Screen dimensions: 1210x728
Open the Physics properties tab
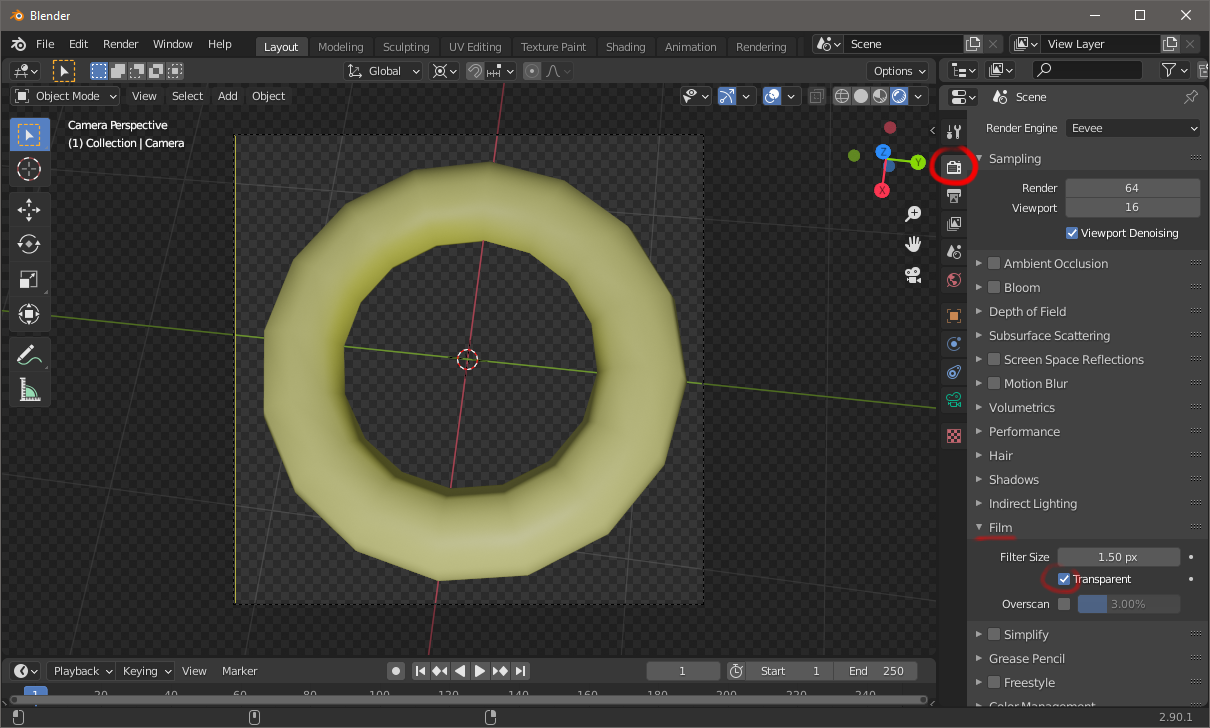954,344
